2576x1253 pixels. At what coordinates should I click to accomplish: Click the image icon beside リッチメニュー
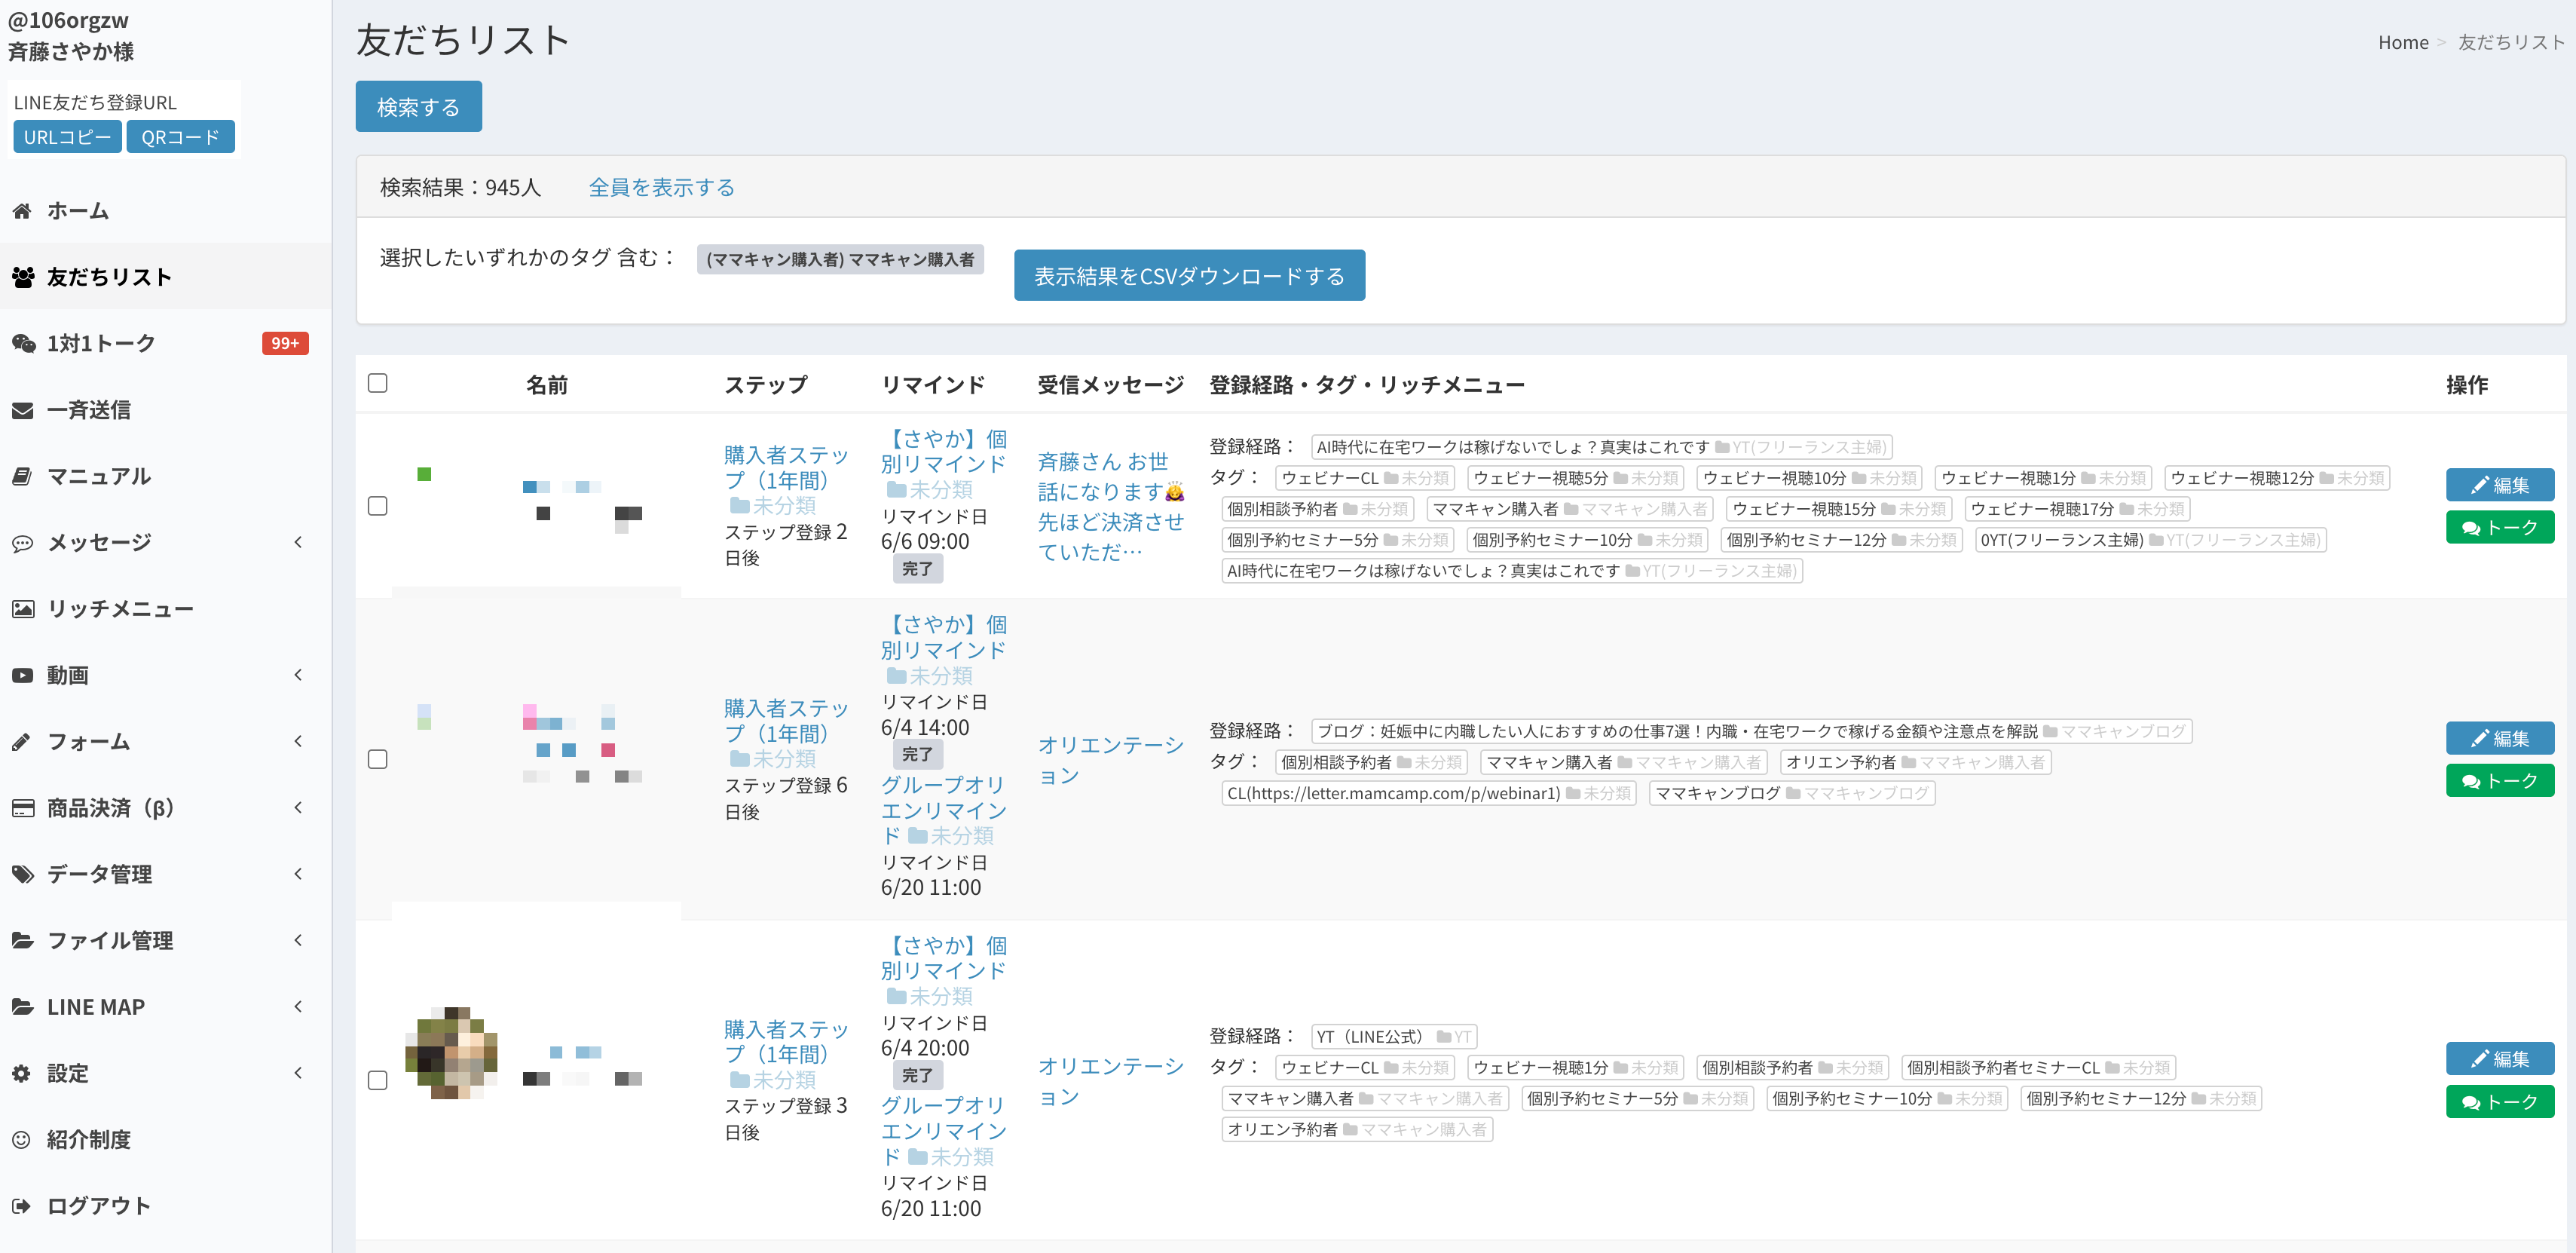coord(23,609)
